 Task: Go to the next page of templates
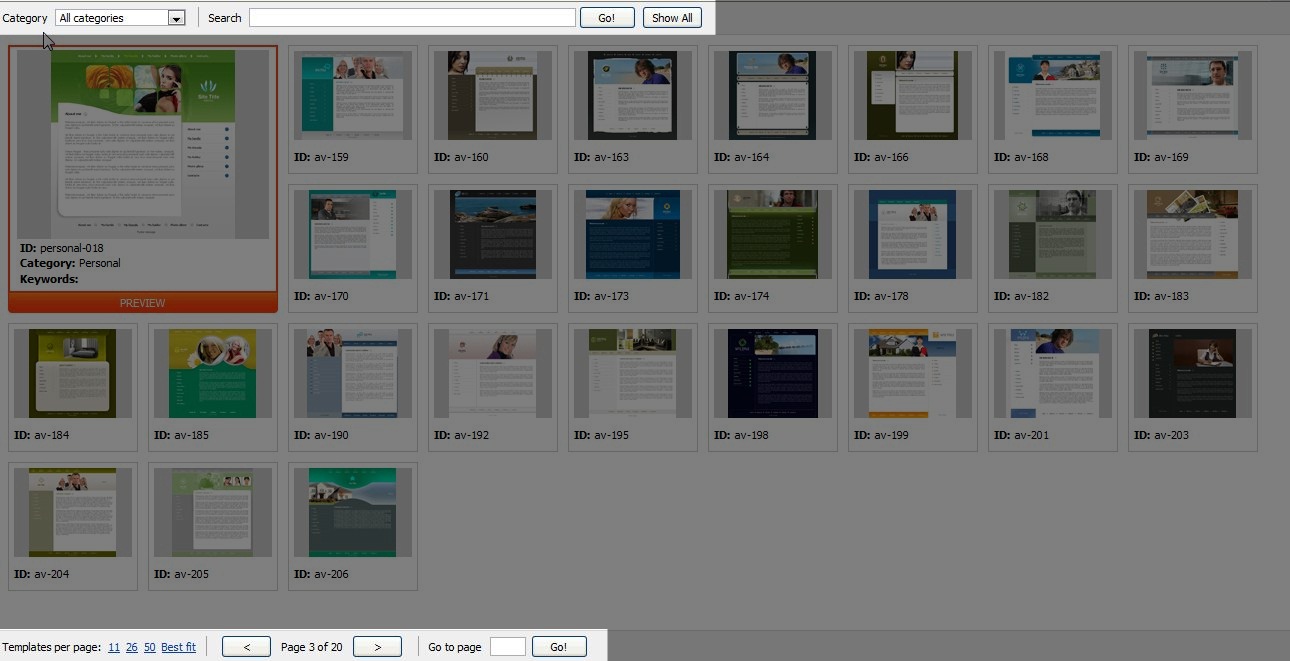click(x=377, y=647)
